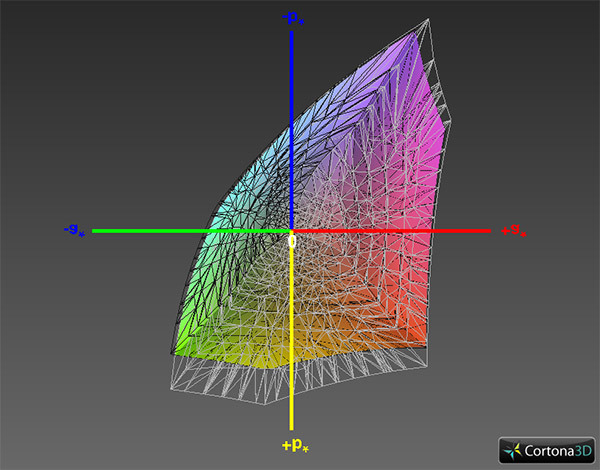The image size is (600, 470).
Task: Click the '+p*' yellow axis label
Action: [295, 446]
